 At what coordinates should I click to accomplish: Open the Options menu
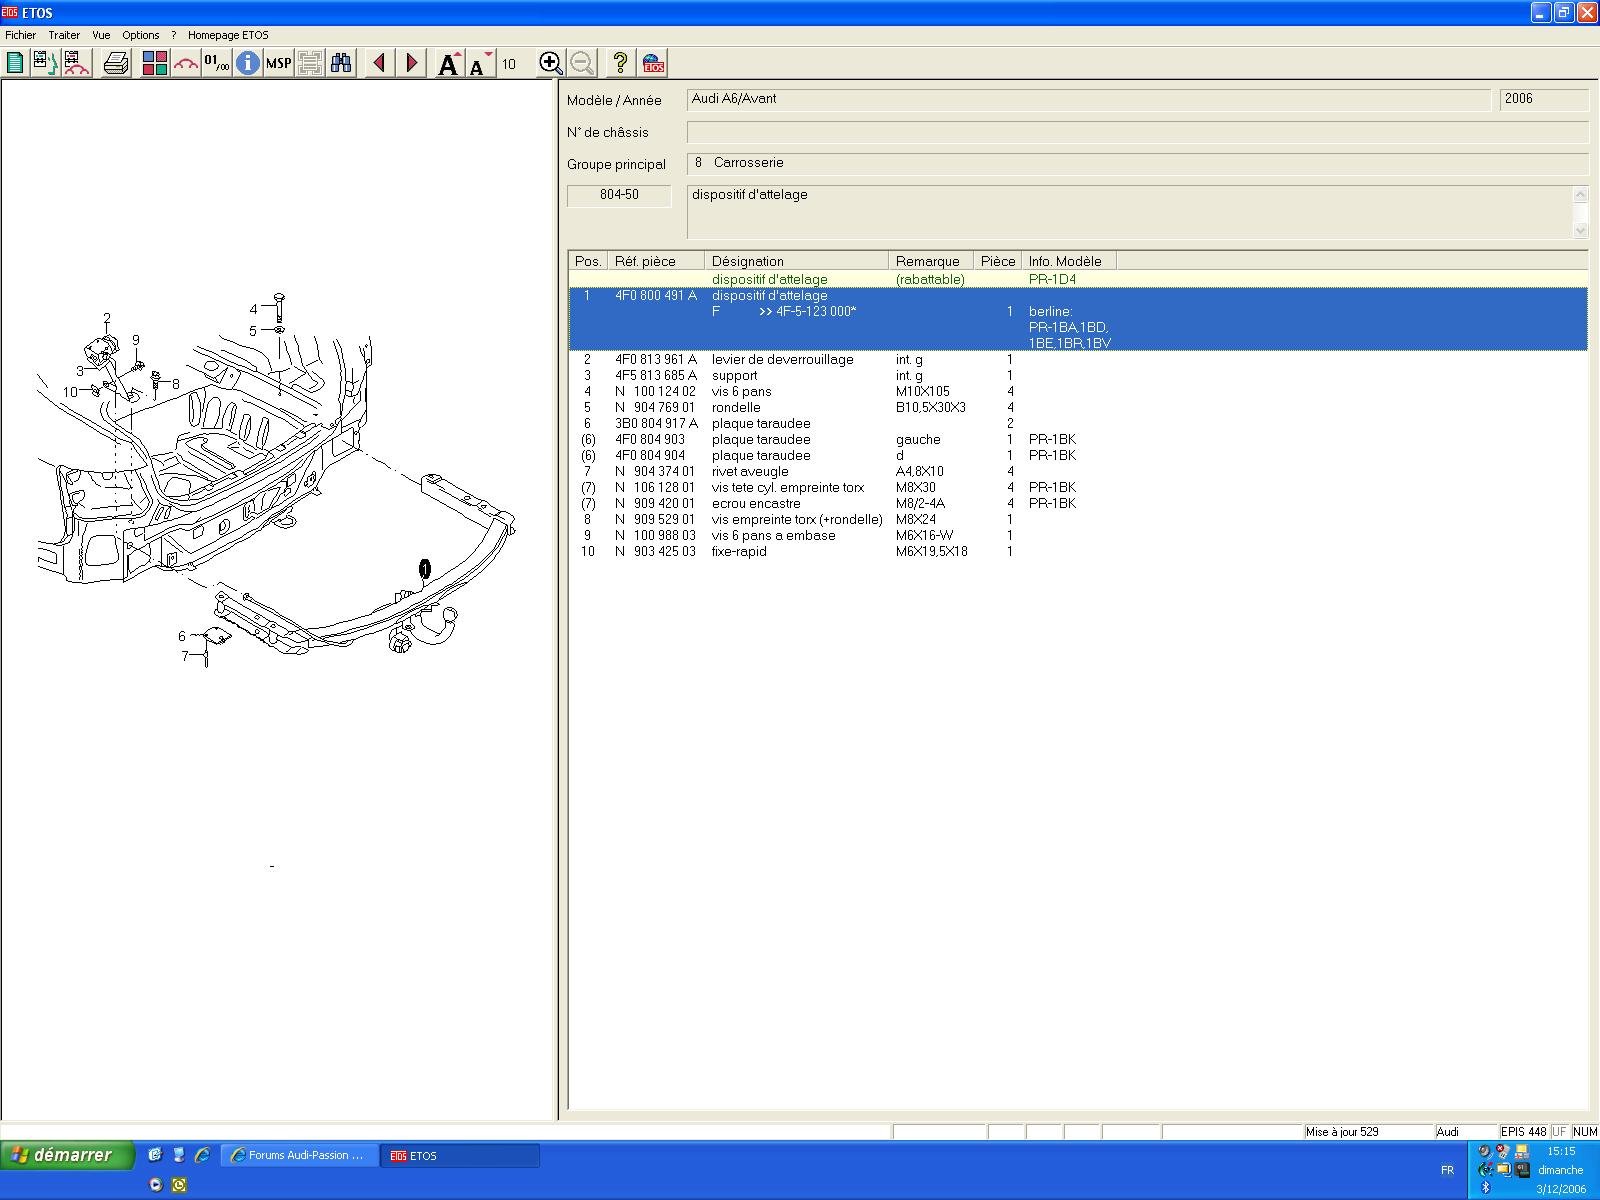click(140, 35)
